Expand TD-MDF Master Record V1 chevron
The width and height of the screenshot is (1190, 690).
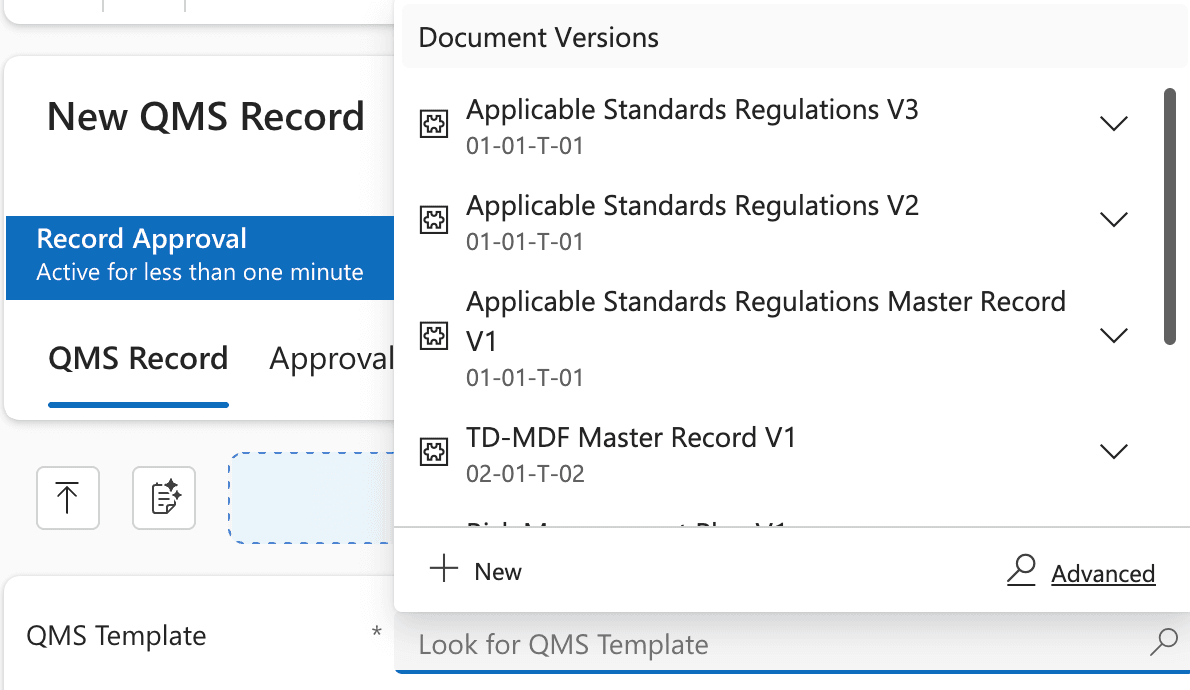pos(1113,452)
